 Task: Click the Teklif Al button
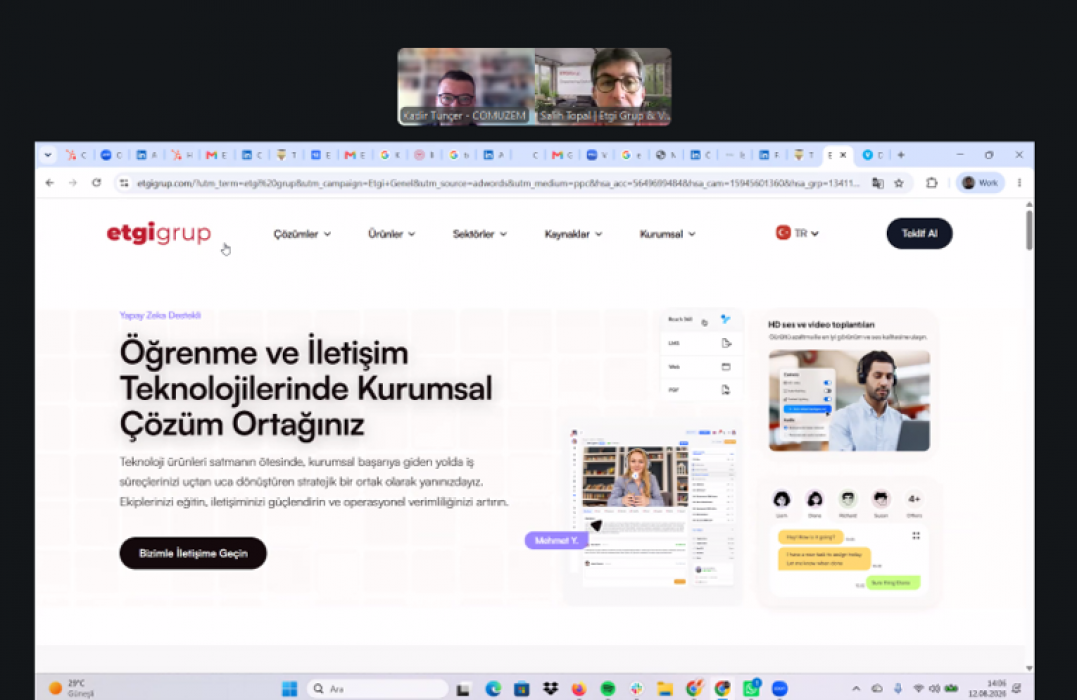coord(919,234)
